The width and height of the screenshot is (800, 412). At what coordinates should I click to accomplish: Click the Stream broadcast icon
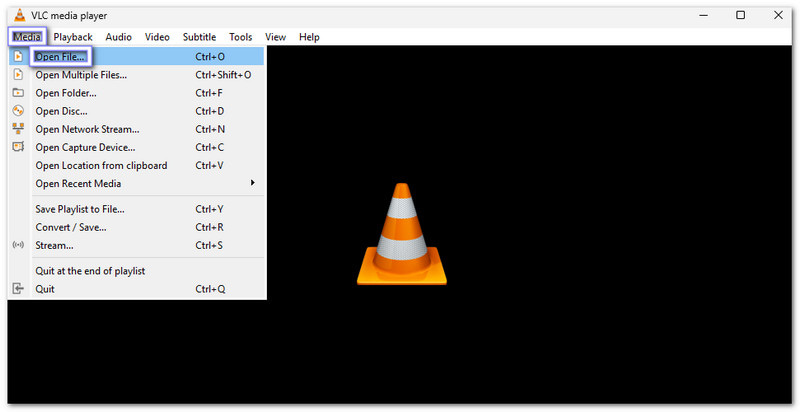tap(18, 245)
